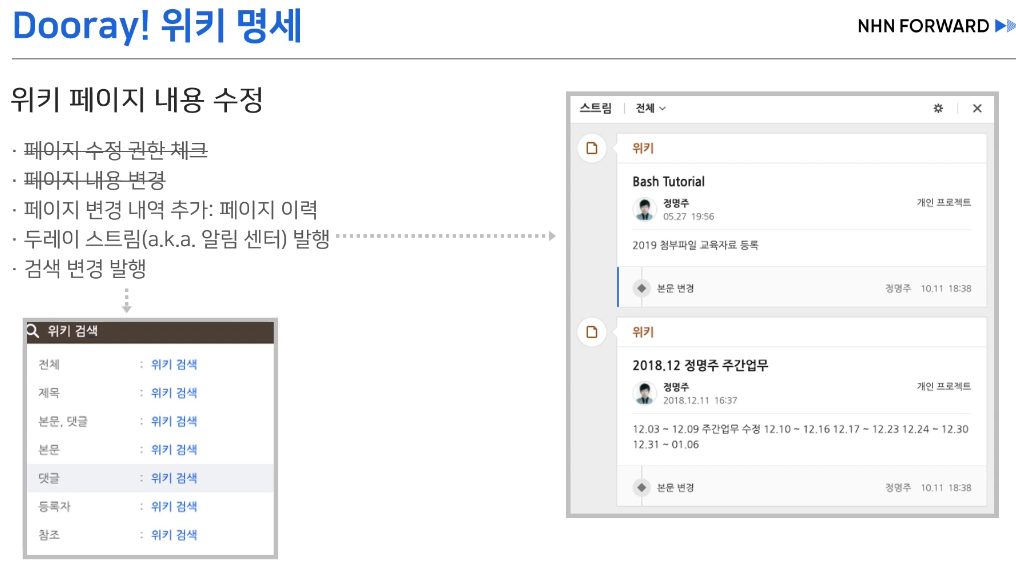Click the magnifier icon in wiki search
Viewport: 1016px width, 565px height.
tap(33, 331)
